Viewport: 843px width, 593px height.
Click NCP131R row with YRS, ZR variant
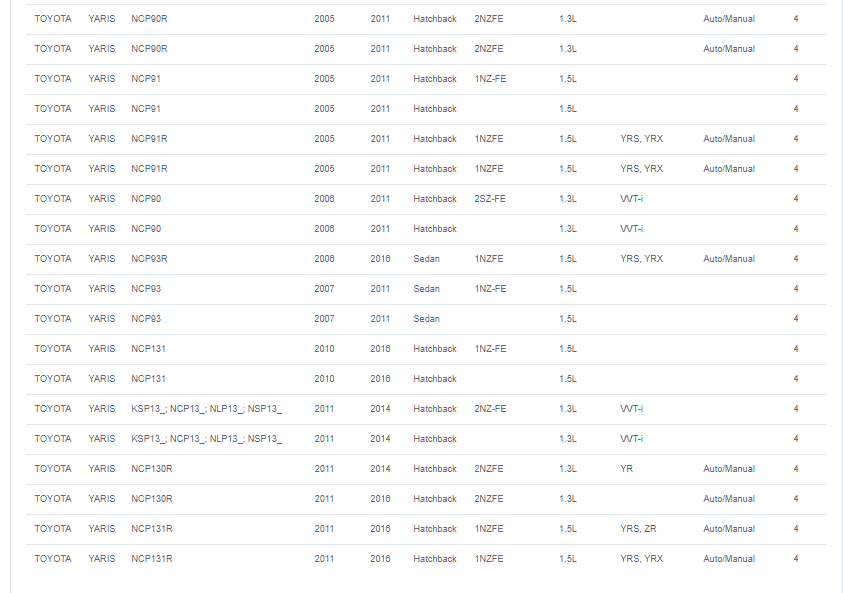(x=425, y=529)
